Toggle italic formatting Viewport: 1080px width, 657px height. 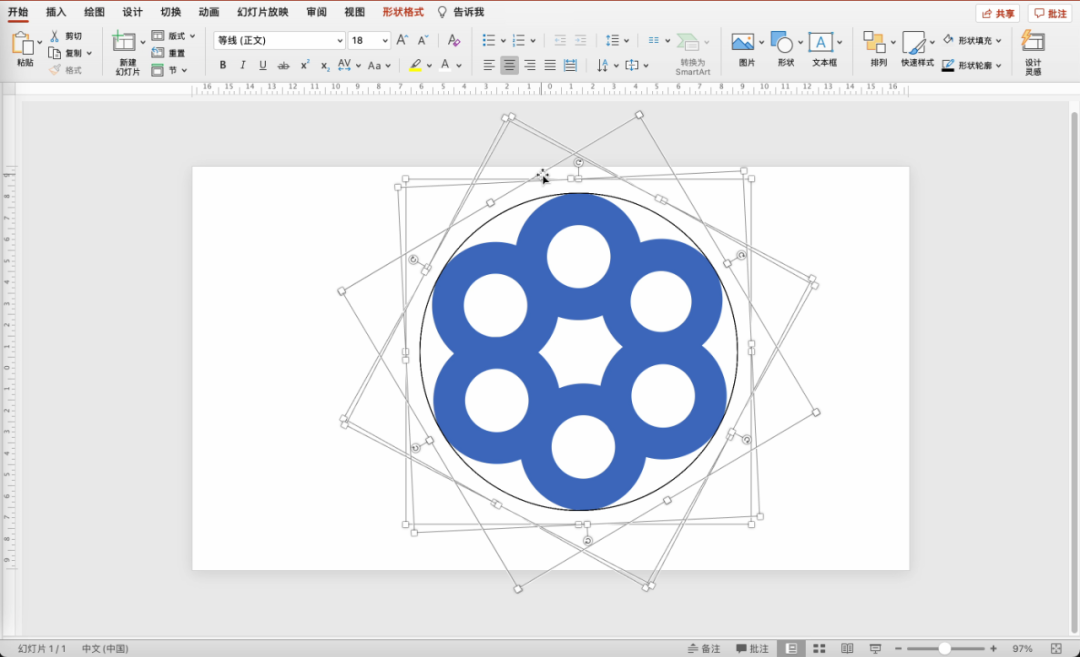click(x=242, y=65)
